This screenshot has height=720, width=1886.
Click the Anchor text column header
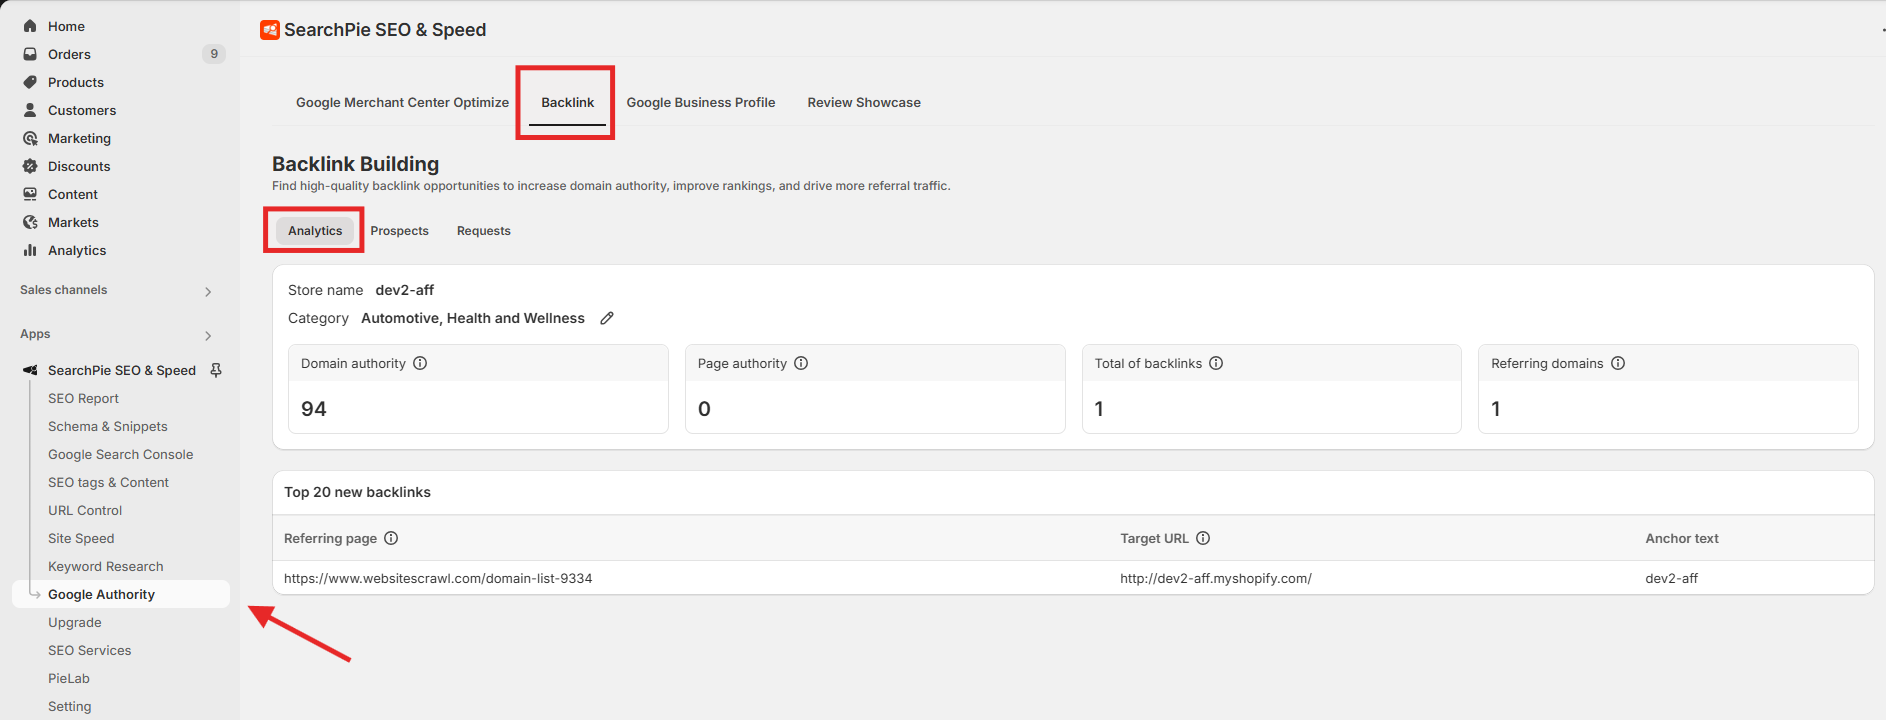click(x=1682, y=538)
